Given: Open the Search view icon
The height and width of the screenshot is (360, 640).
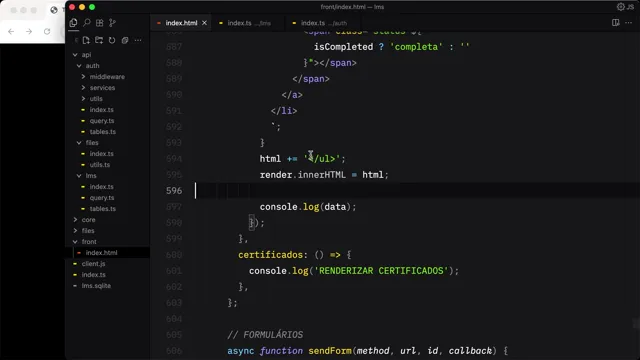Looking at the screenshot, I should point(87,23).
